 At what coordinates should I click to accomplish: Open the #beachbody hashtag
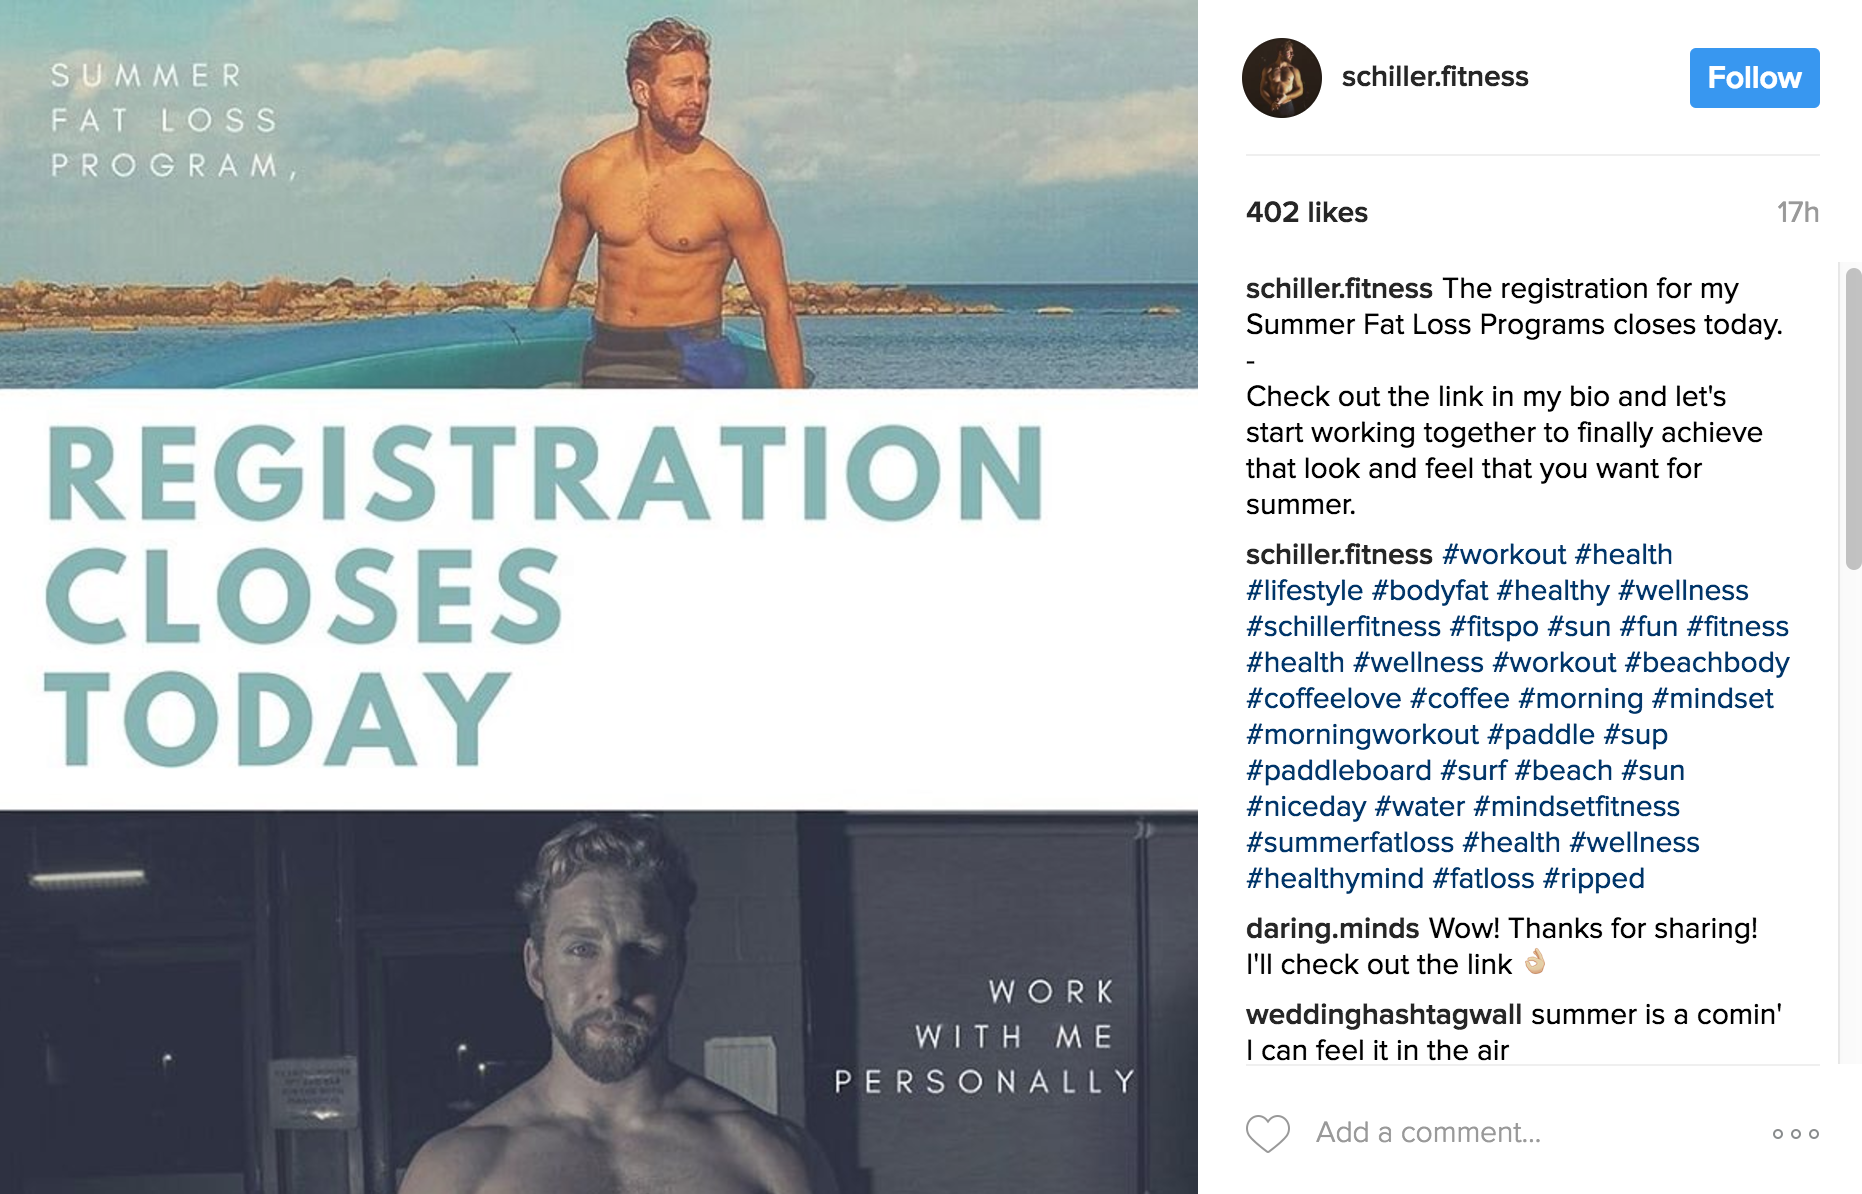coord(1706,663)
